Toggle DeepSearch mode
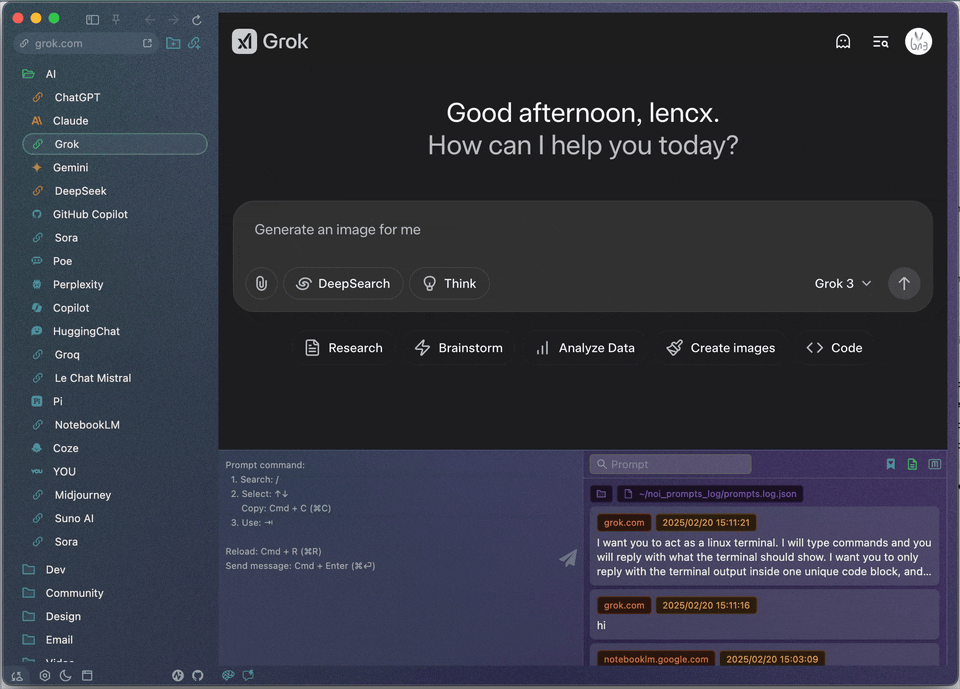The image size is (960, 689). (x=343, y=284)
